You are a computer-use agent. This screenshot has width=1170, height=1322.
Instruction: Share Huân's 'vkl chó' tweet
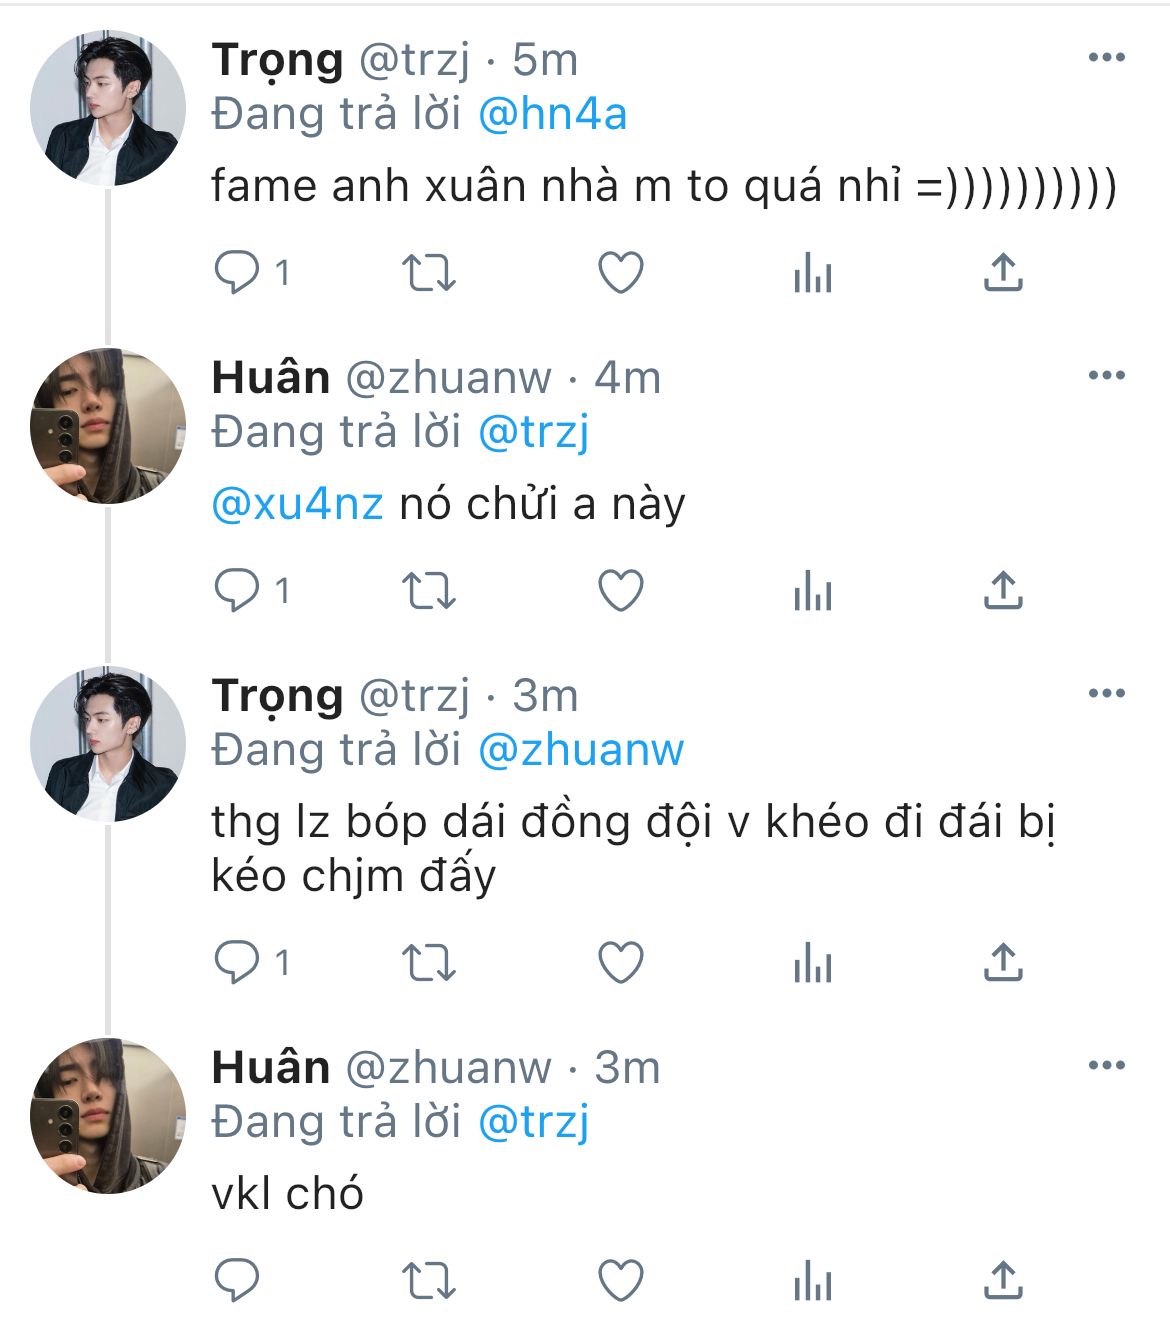(x=1003, y=1281)
